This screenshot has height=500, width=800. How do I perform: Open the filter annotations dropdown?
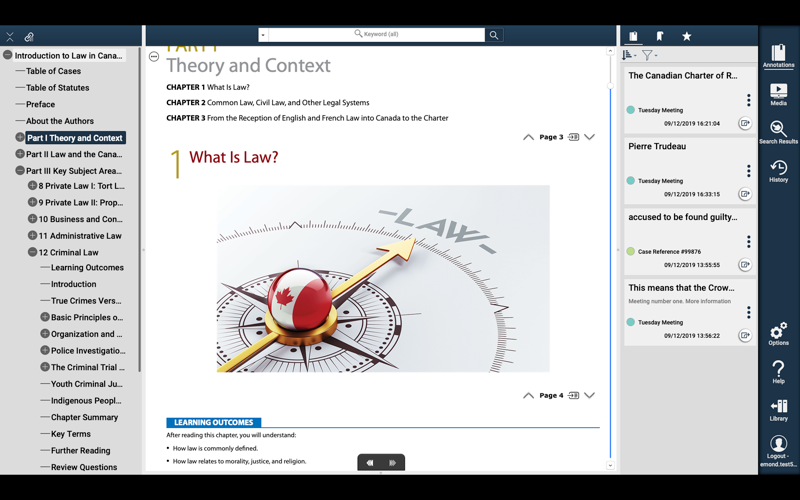point(649,55)
